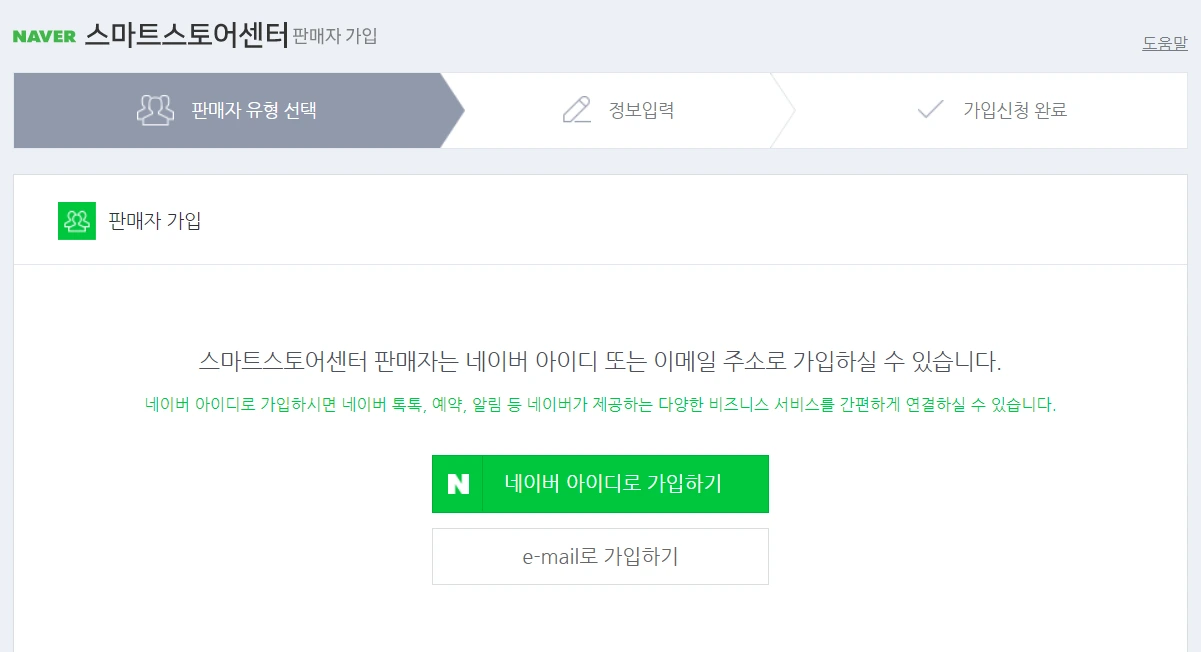Click the main signup instruction sentence
This screenshot has height=652, width=1201.
click(x=600, y=356)
